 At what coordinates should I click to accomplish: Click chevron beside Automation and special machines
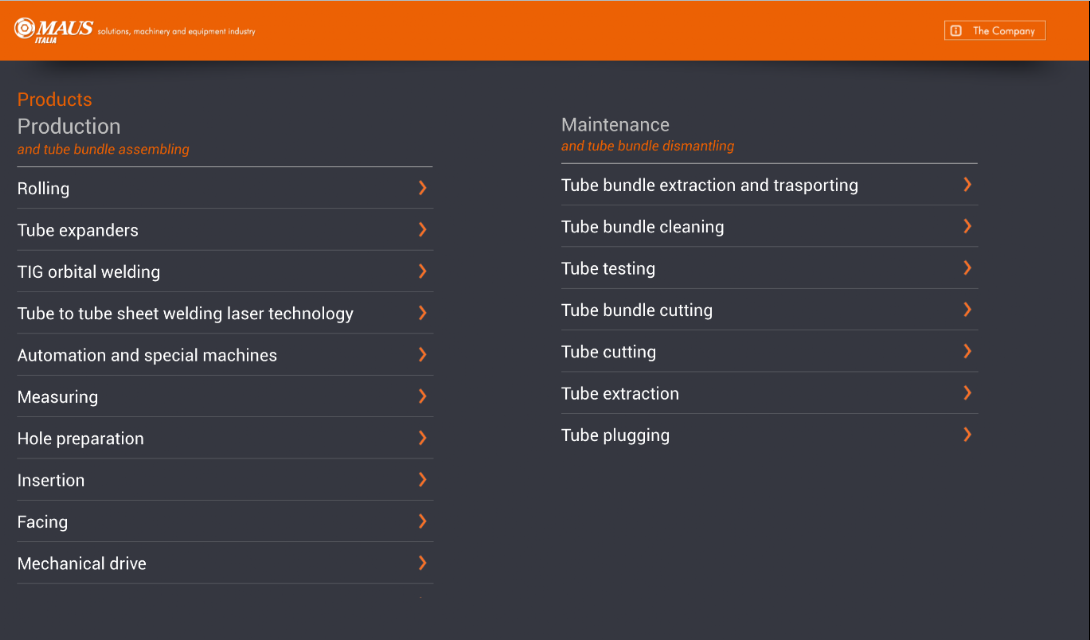423,354
